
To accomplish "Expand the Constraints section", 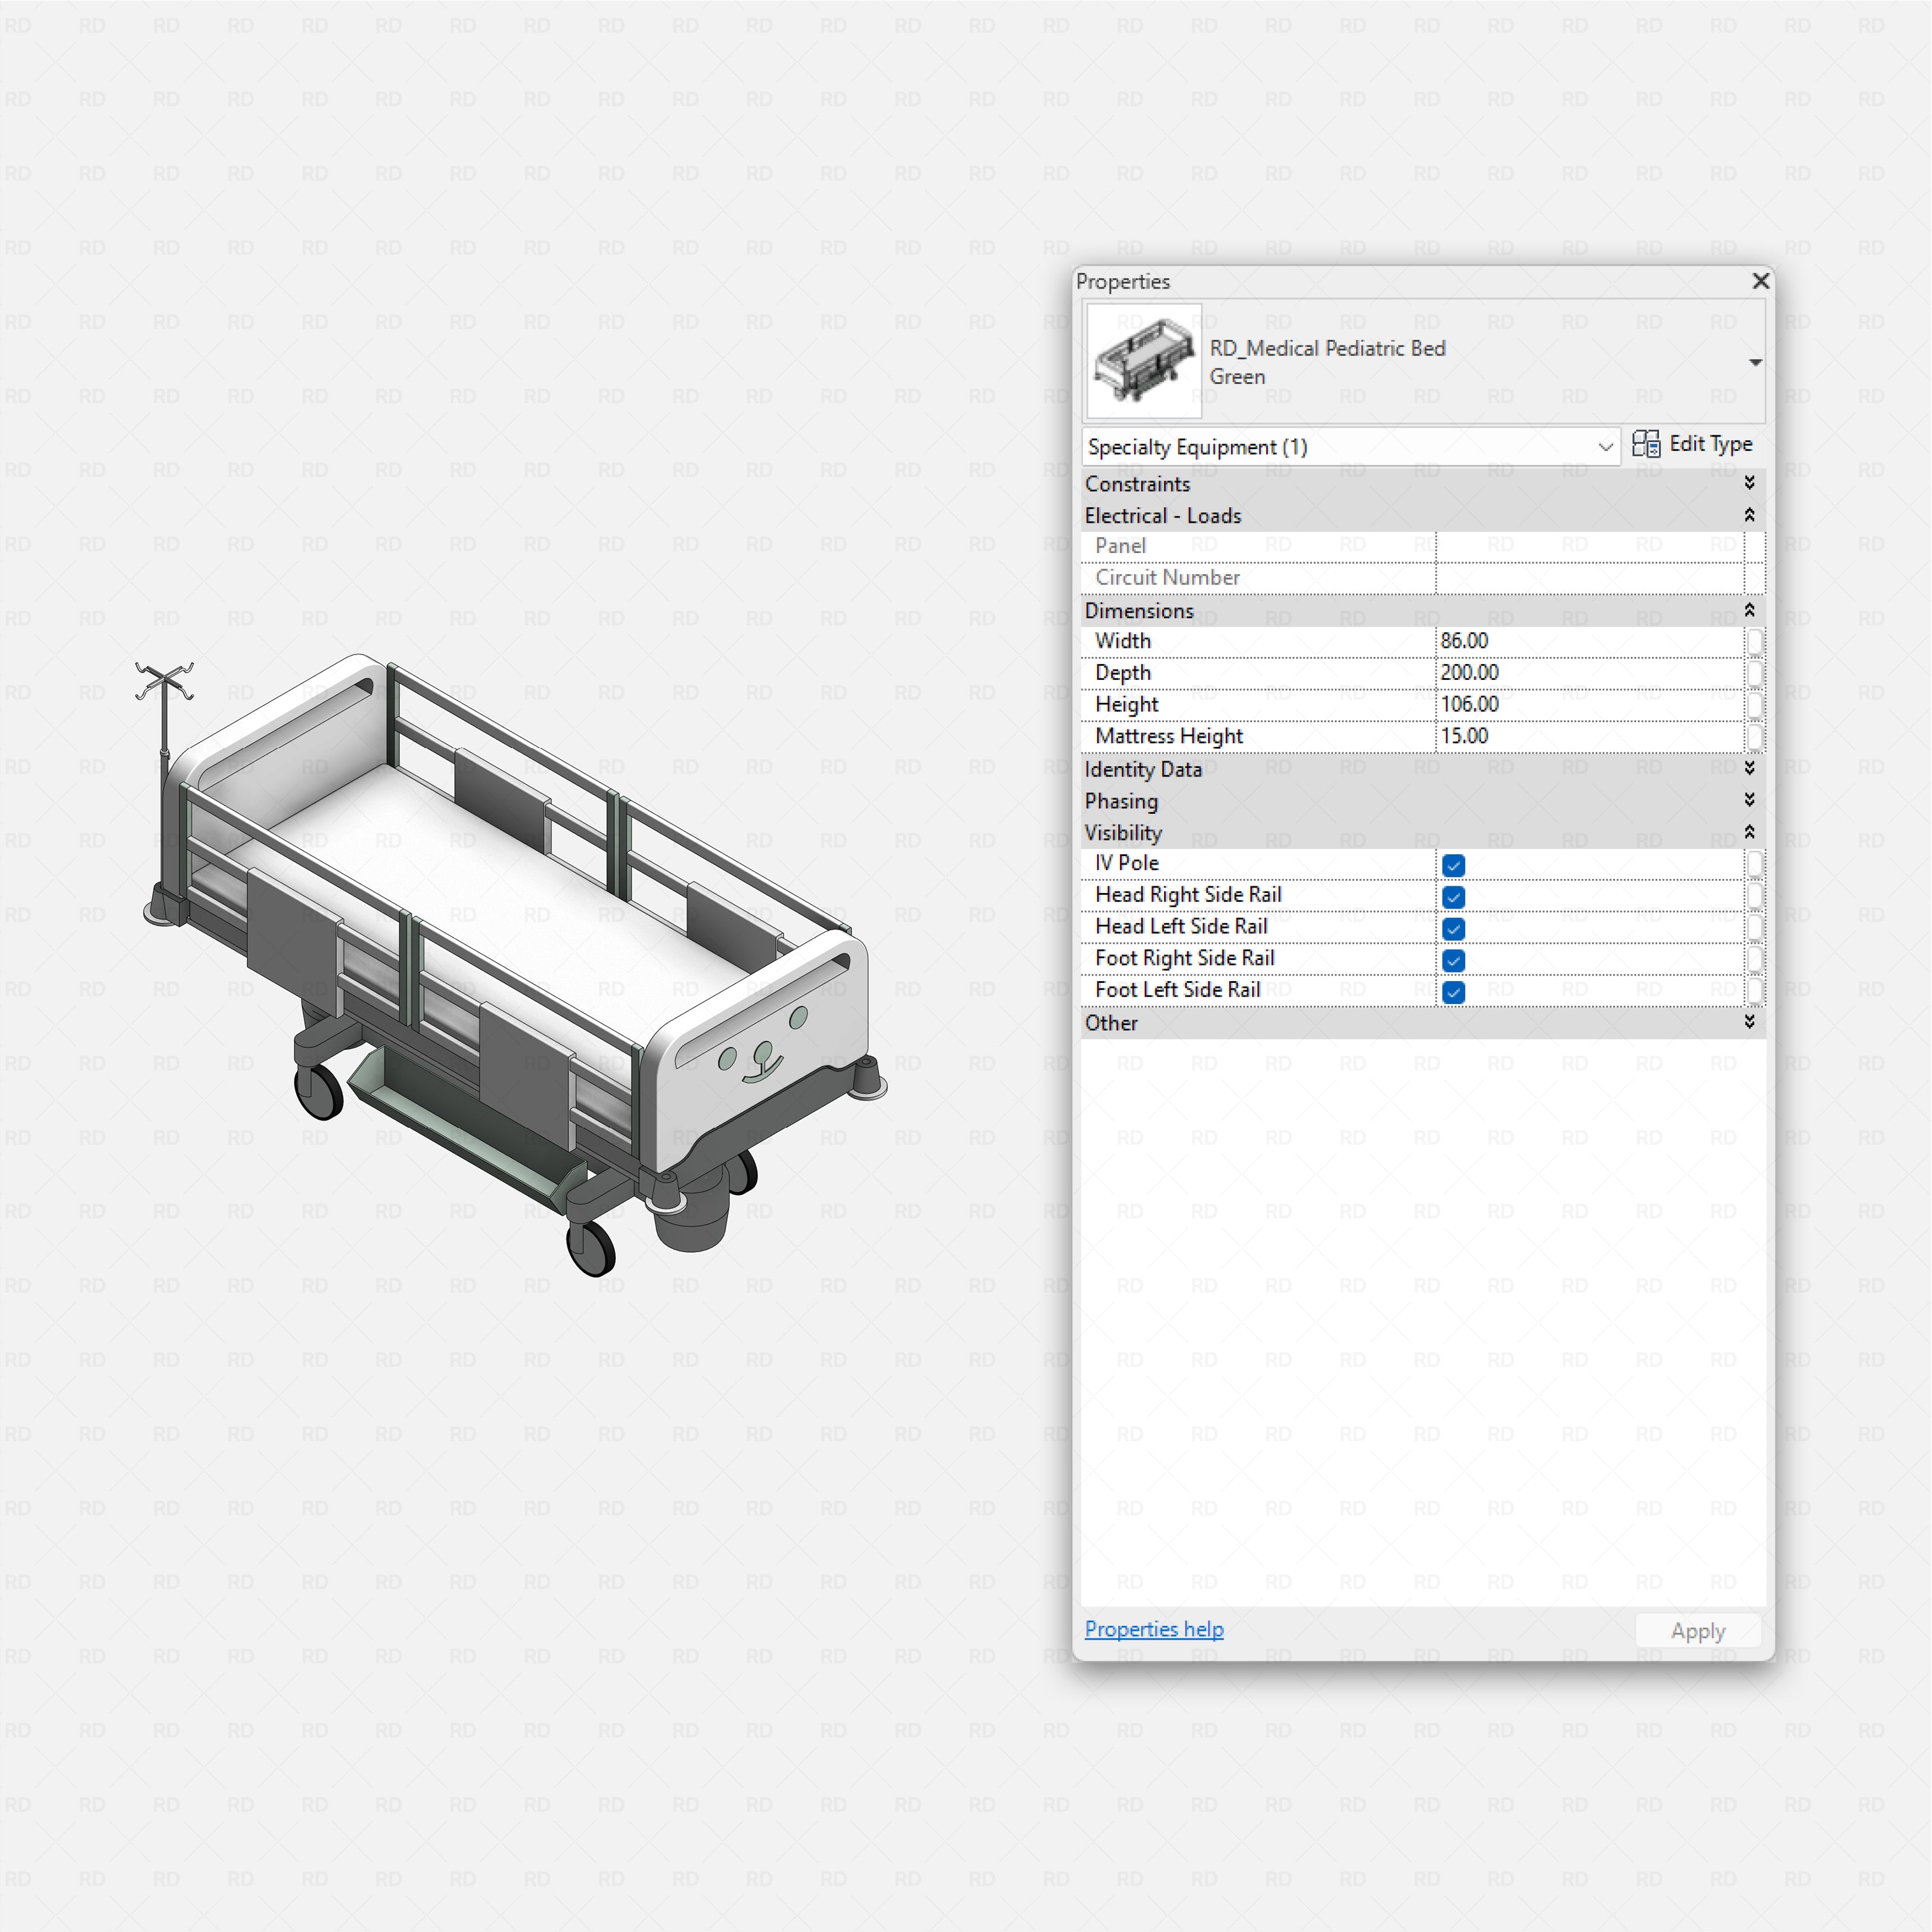I will pyautogui.click(x=1750, y=483).
